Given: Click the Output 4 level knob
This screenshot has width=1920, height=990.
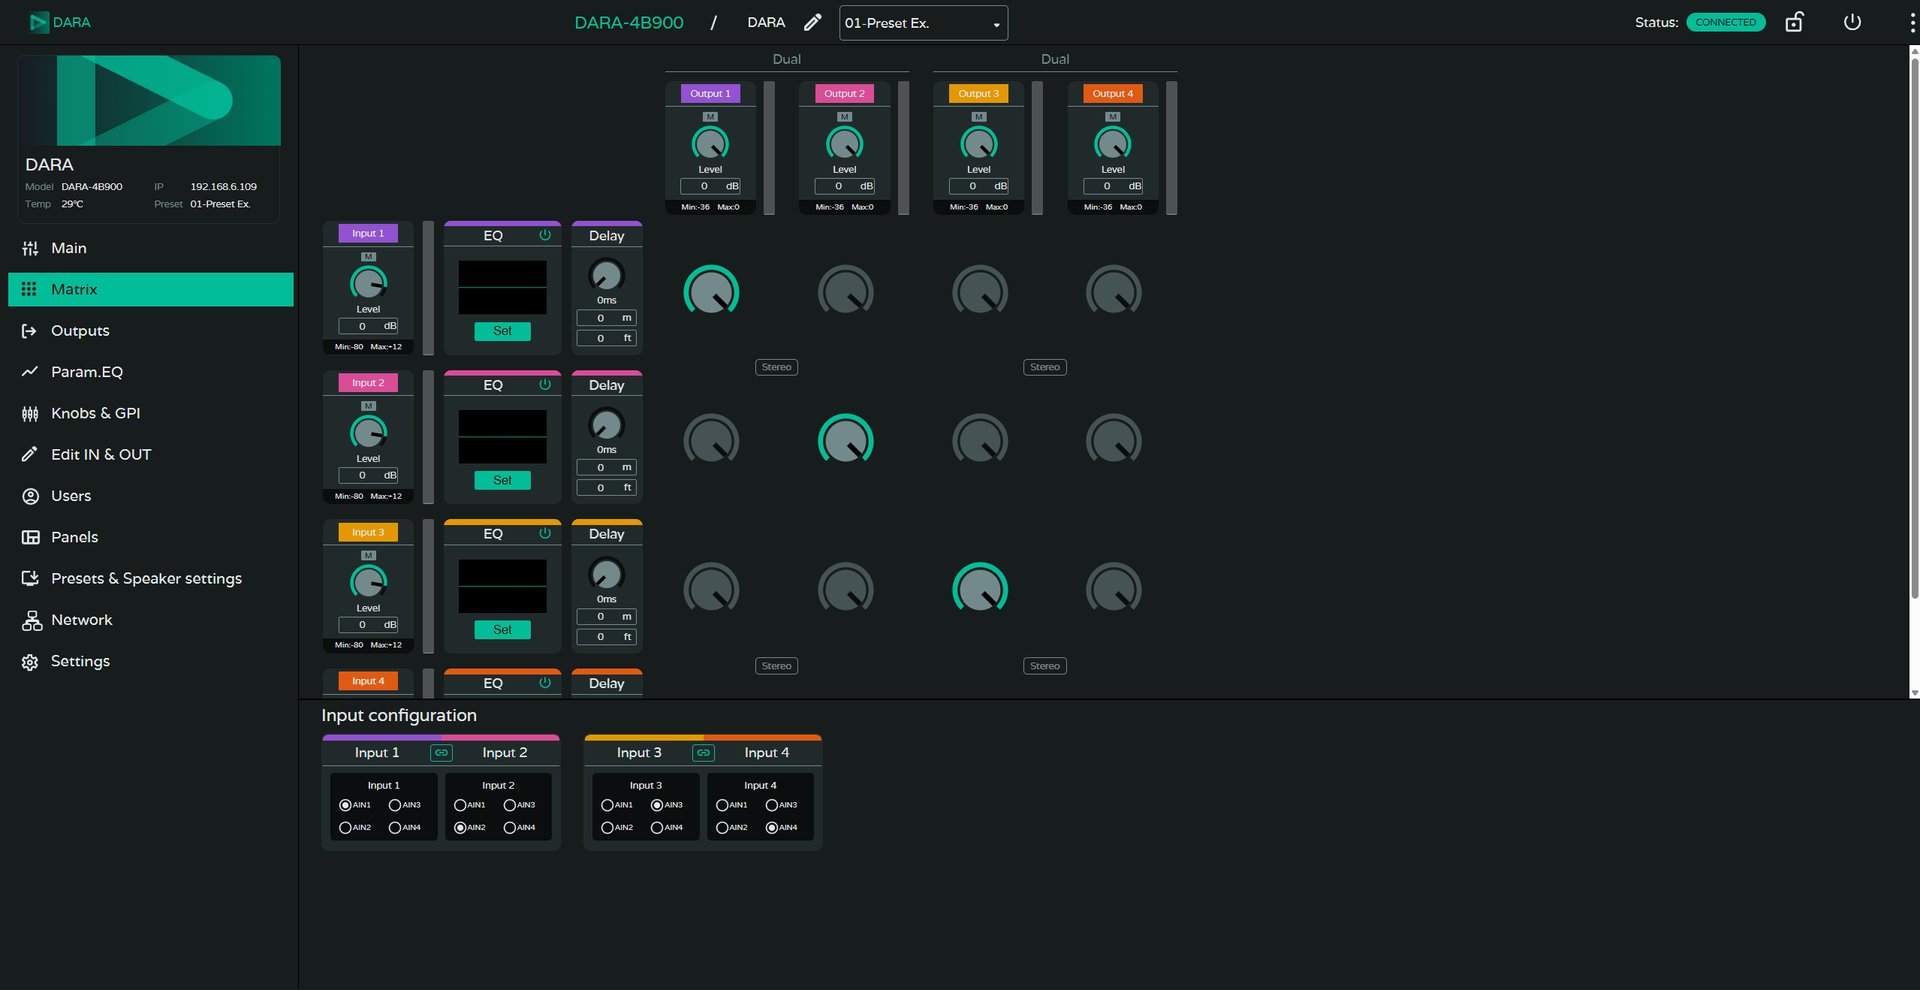Looking at the screenshot, I should (1113, 144).
